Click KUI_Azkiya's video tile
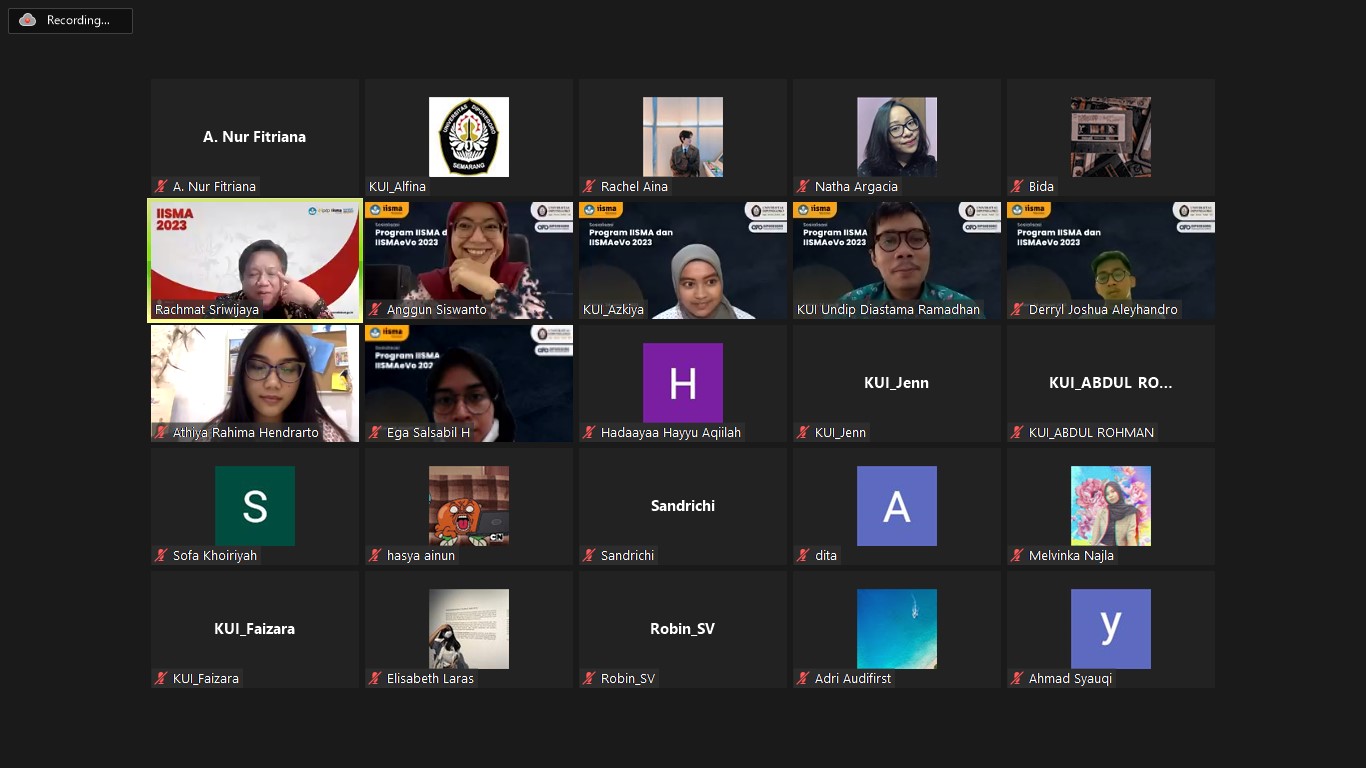Viewport: 1366px width, 768px height. click(x=682, y=260)
